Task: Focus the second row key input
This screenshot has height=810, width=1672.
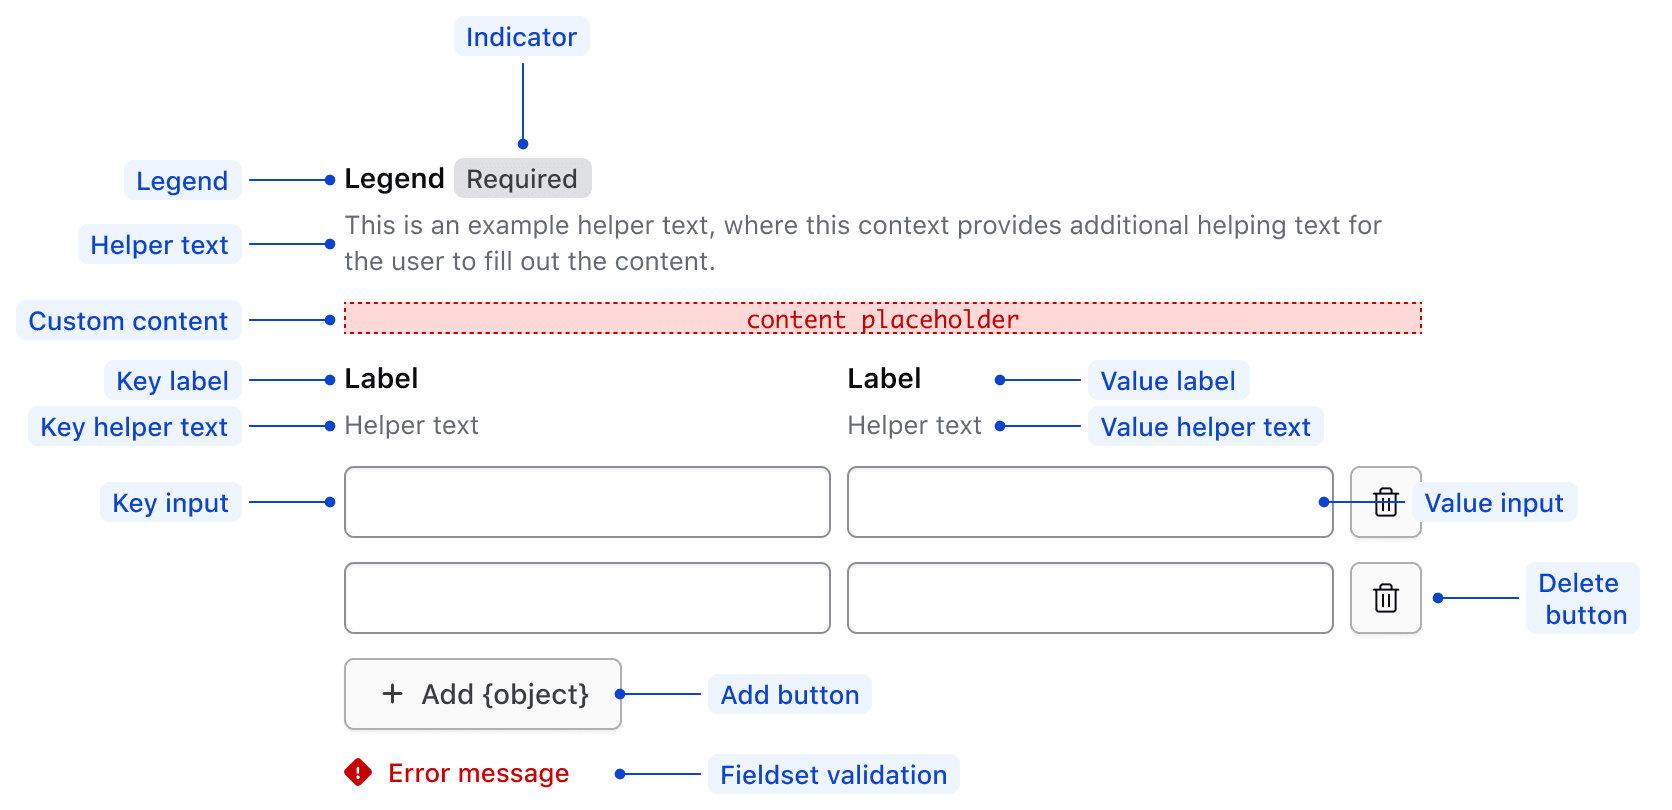Action: [x=587, y=598]
